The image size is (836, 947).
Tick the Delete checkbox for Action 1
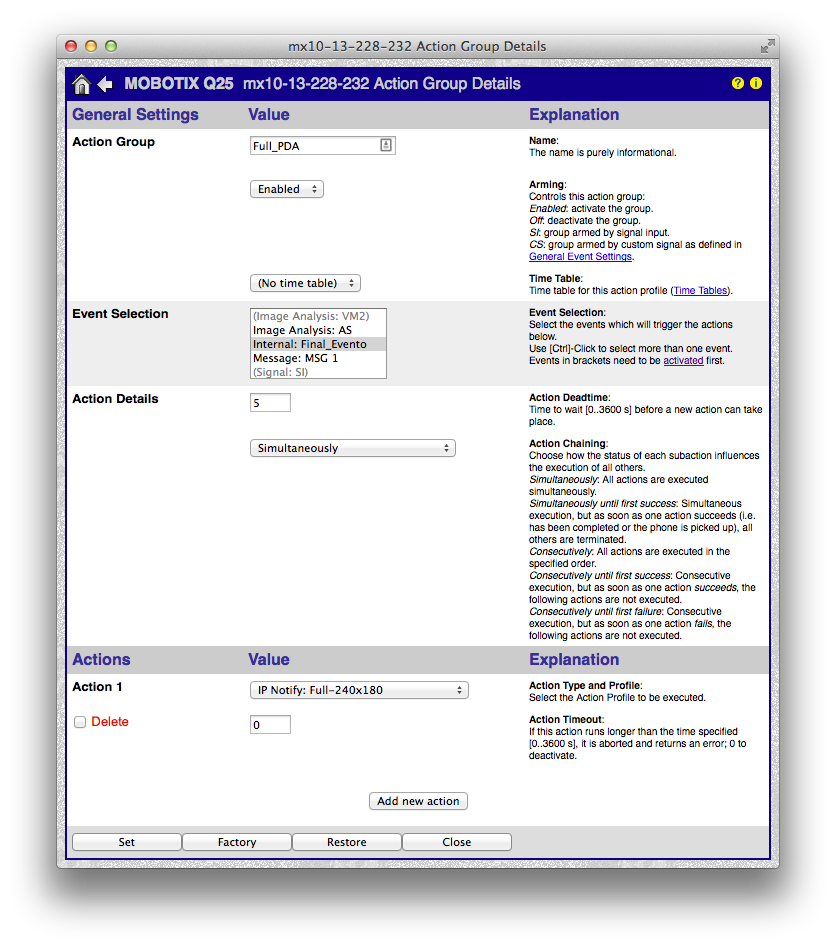80,722
